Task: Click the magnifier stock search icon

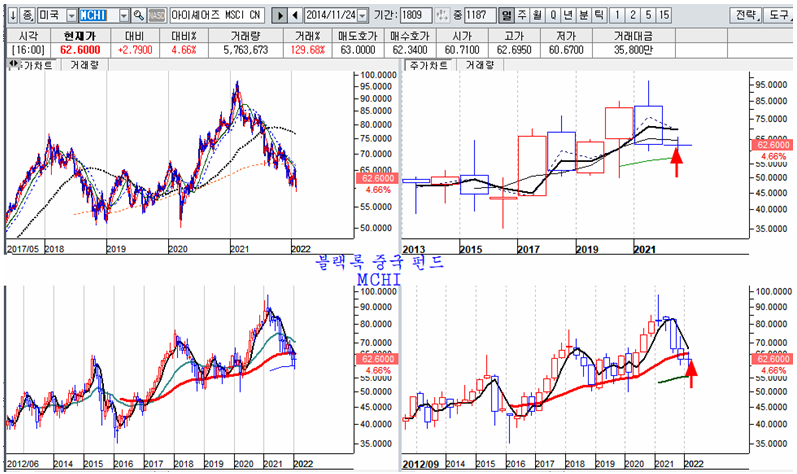Action: 139,16
